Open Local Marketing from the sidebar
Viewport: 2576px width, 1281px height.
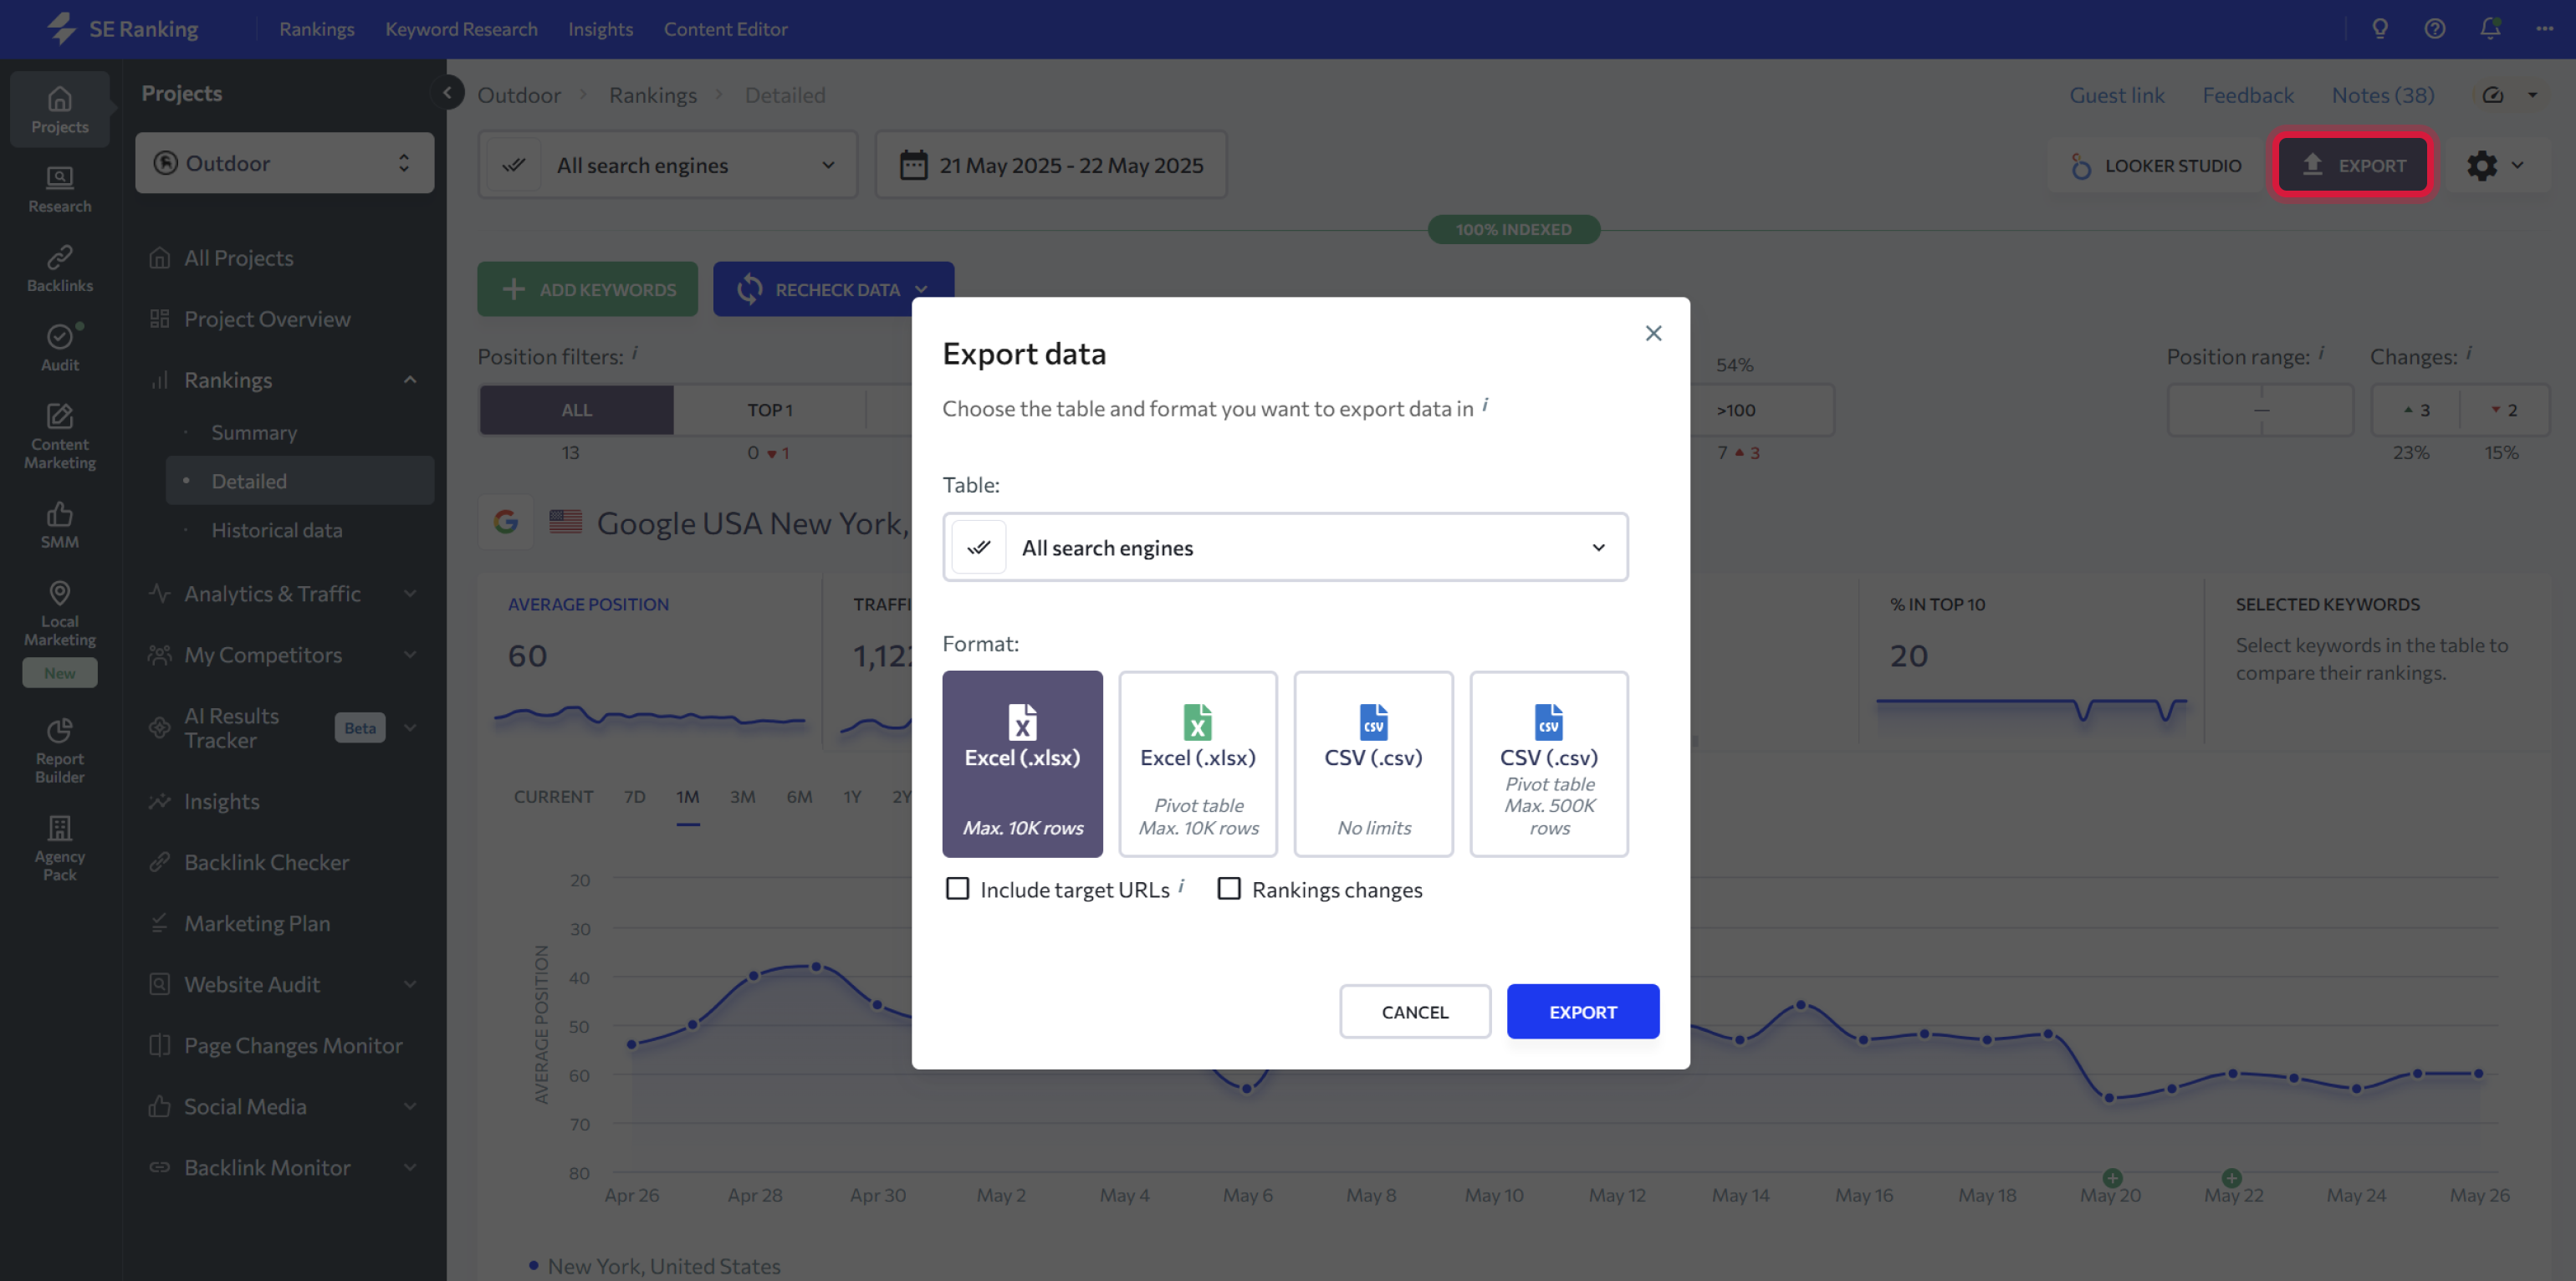[x=59, y=612]
